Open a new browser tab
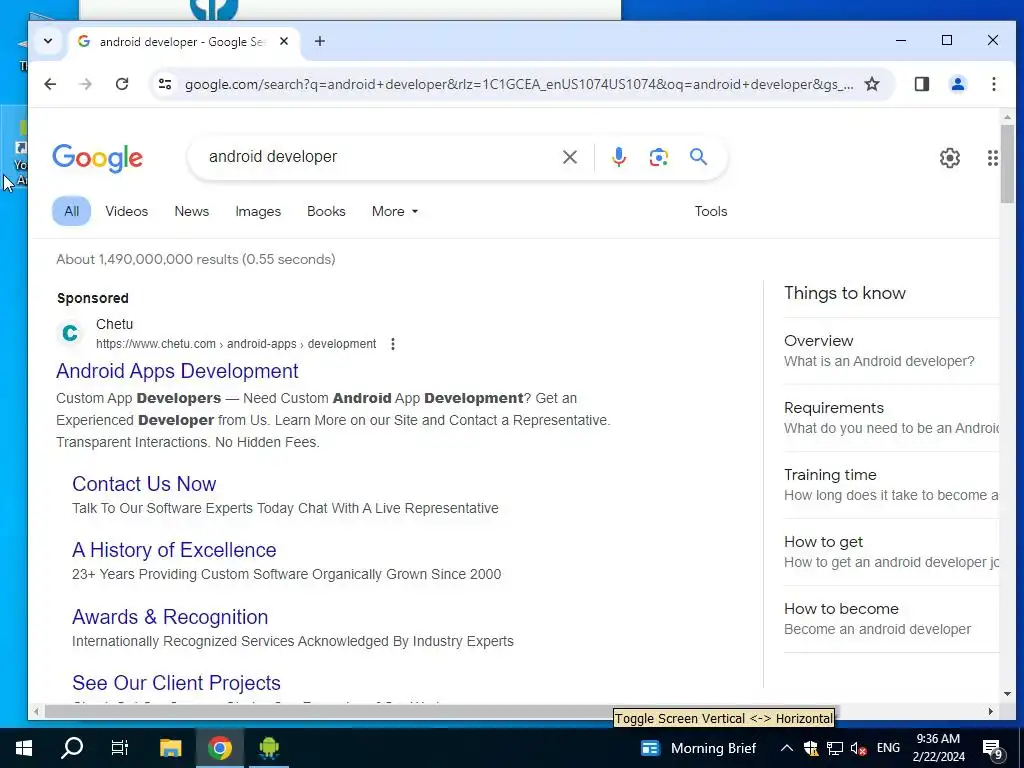 click(x=319, y=41)
